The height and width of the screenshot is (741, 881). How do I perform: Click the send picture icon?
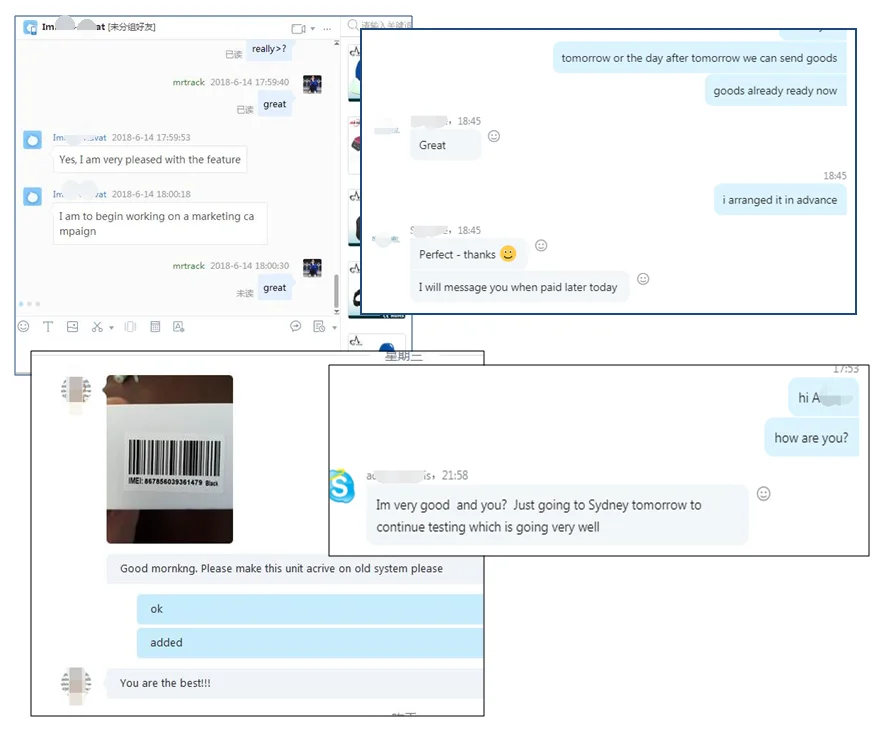[72, 326]
